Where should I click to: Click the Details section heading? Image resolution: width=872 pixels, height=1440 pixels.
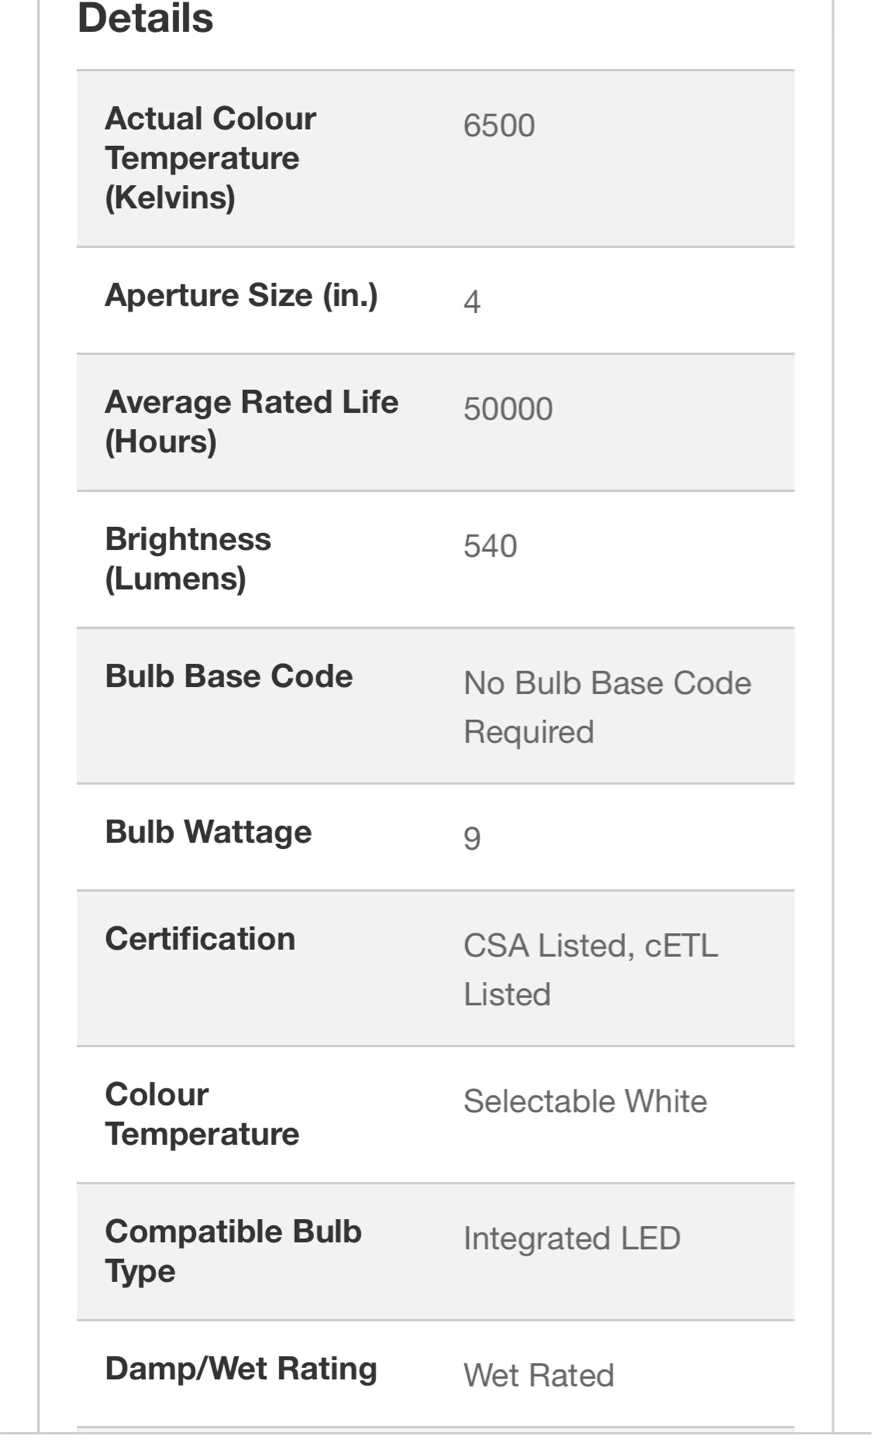(x=145, y=19)
